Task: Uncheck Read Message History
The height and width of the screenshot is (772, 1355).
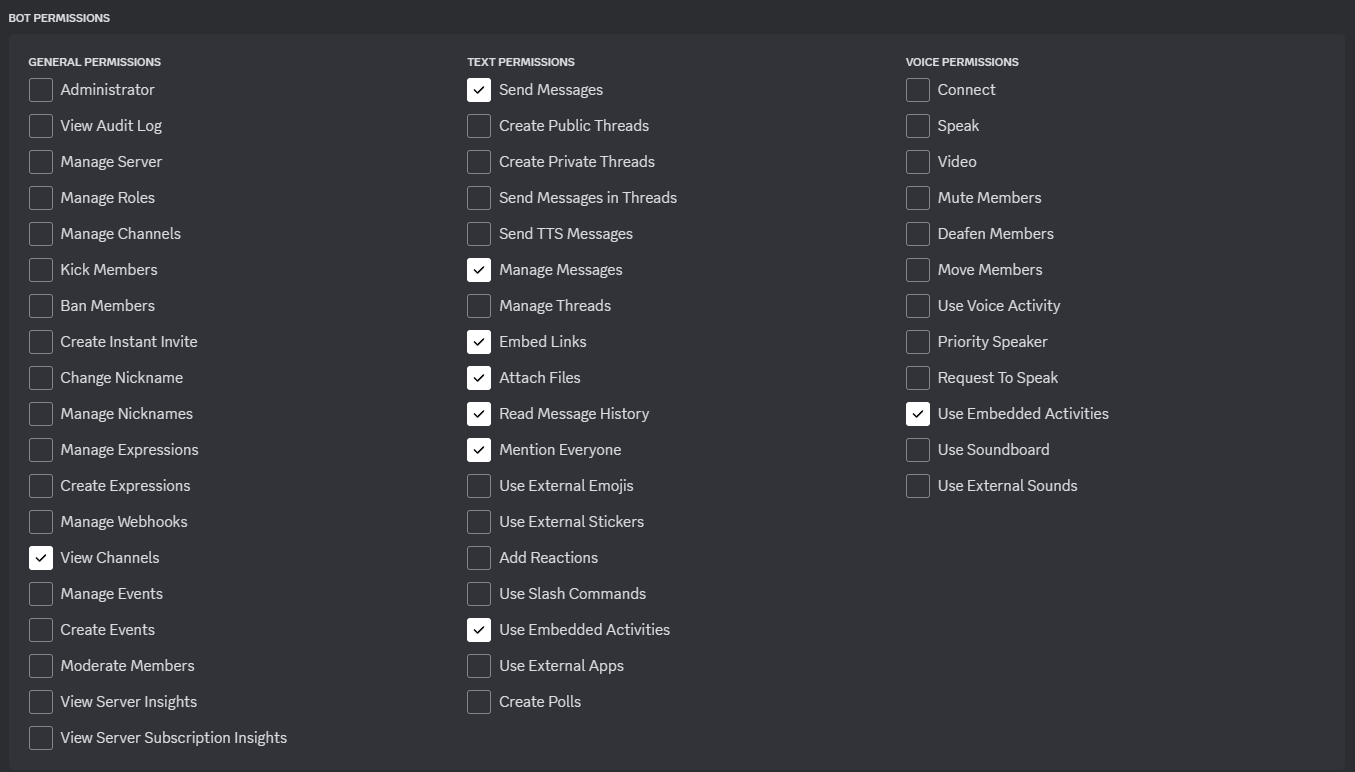Action: point(478,413)
